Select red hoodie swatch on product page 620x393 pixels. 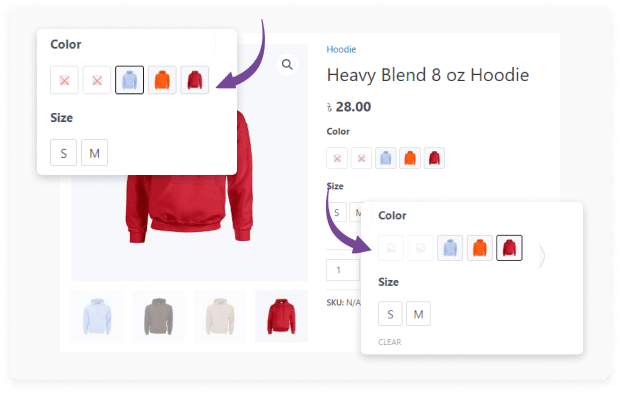click(434, 158)
